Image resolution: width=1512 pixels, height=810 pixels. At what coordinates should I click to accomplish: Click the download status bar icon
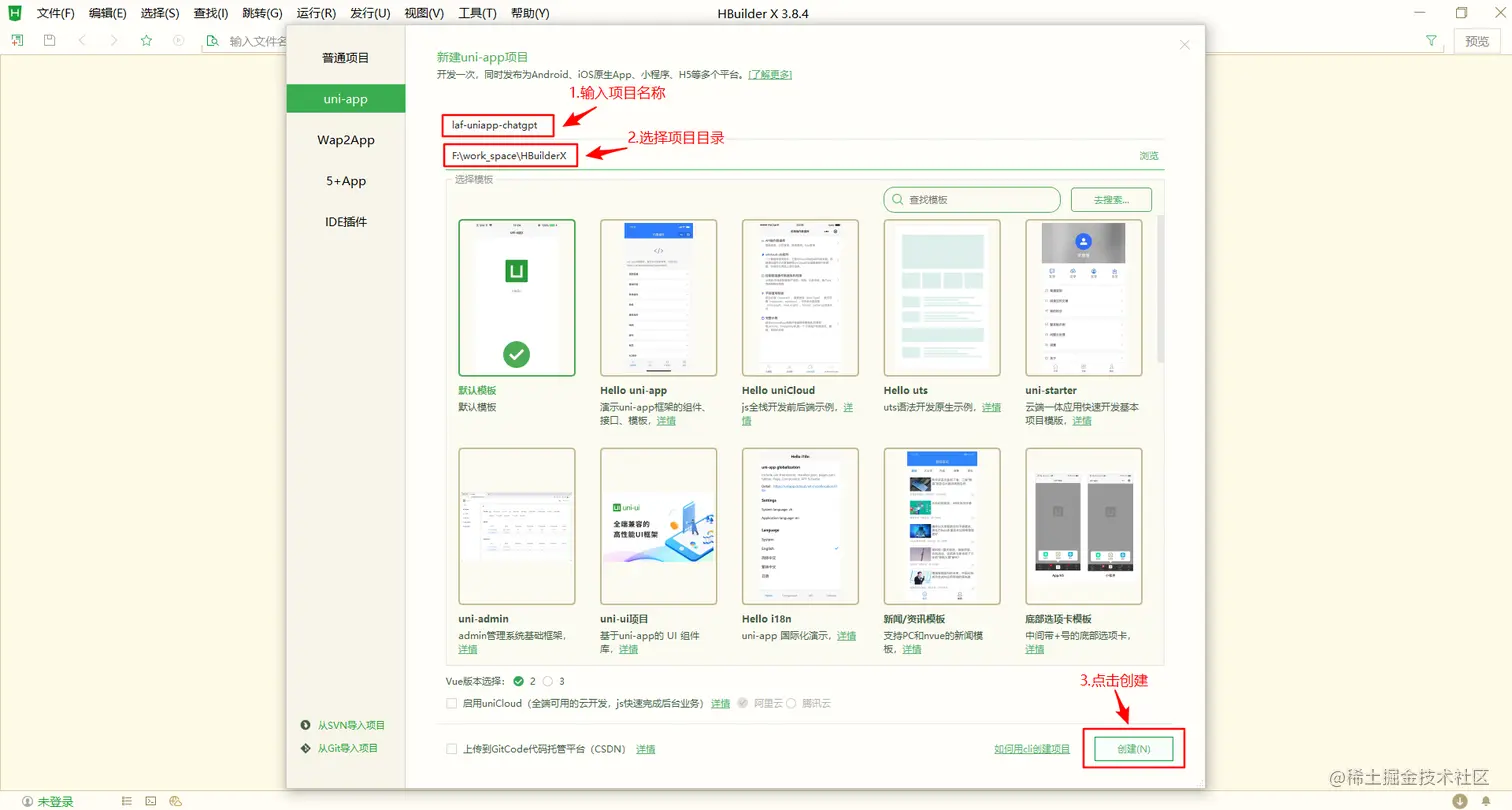(x=1460, y=801)
